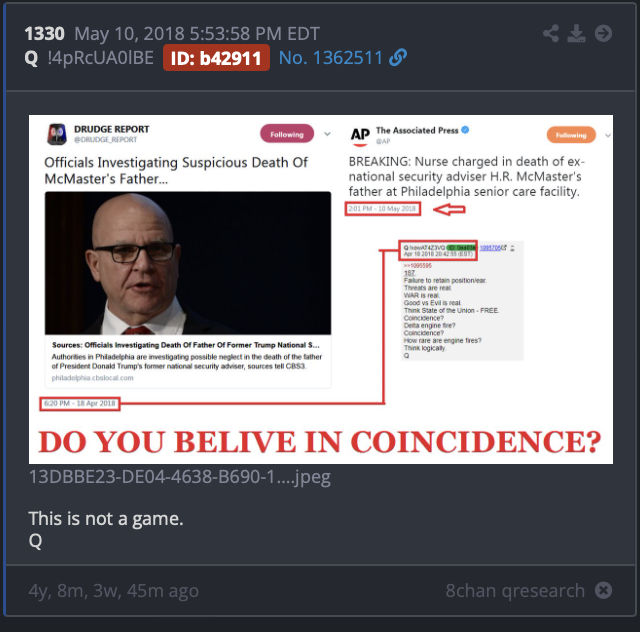The width and height of the screenshot is (640, 632).
Task: Download the post using the download icon
Action: coord(576,33)
